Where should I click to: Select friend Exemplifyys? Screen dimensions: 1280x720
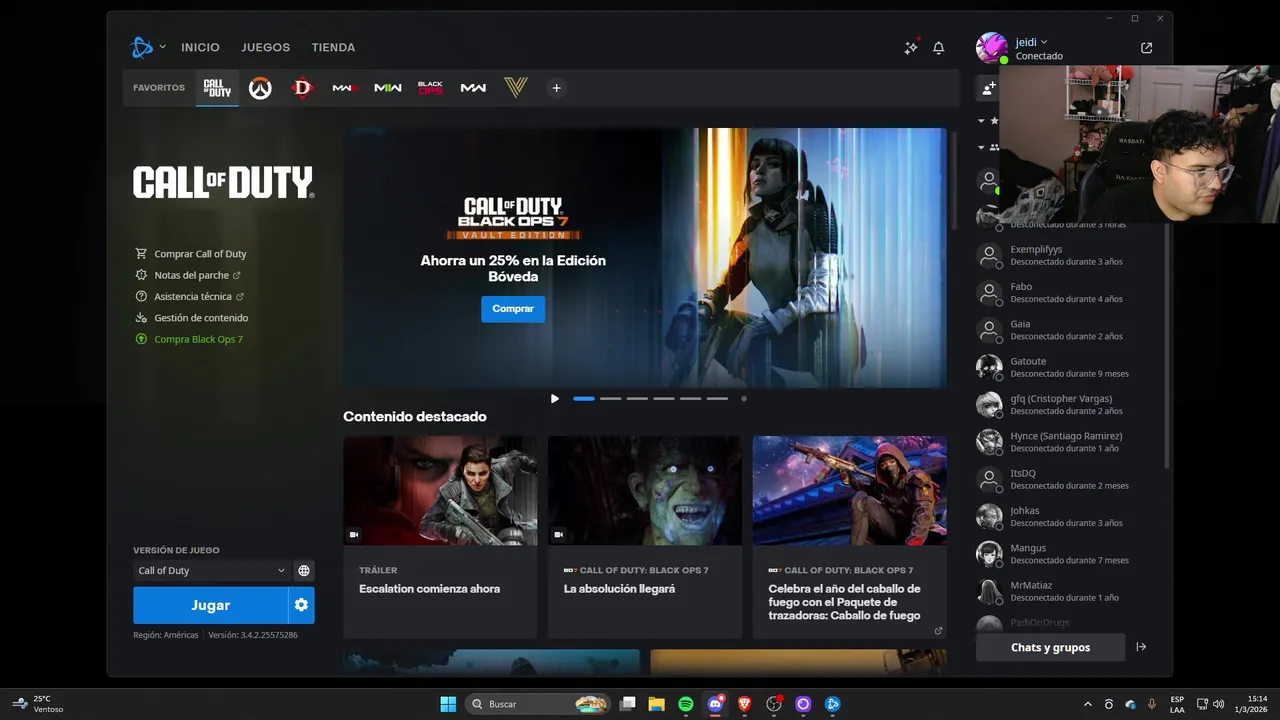point(1070,255)
